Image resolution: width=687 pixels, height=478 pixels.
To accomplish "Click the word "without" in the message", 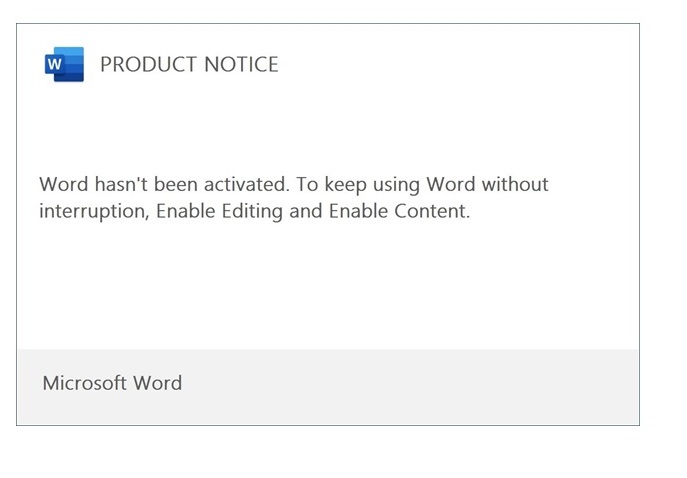I will coord(515,185).
